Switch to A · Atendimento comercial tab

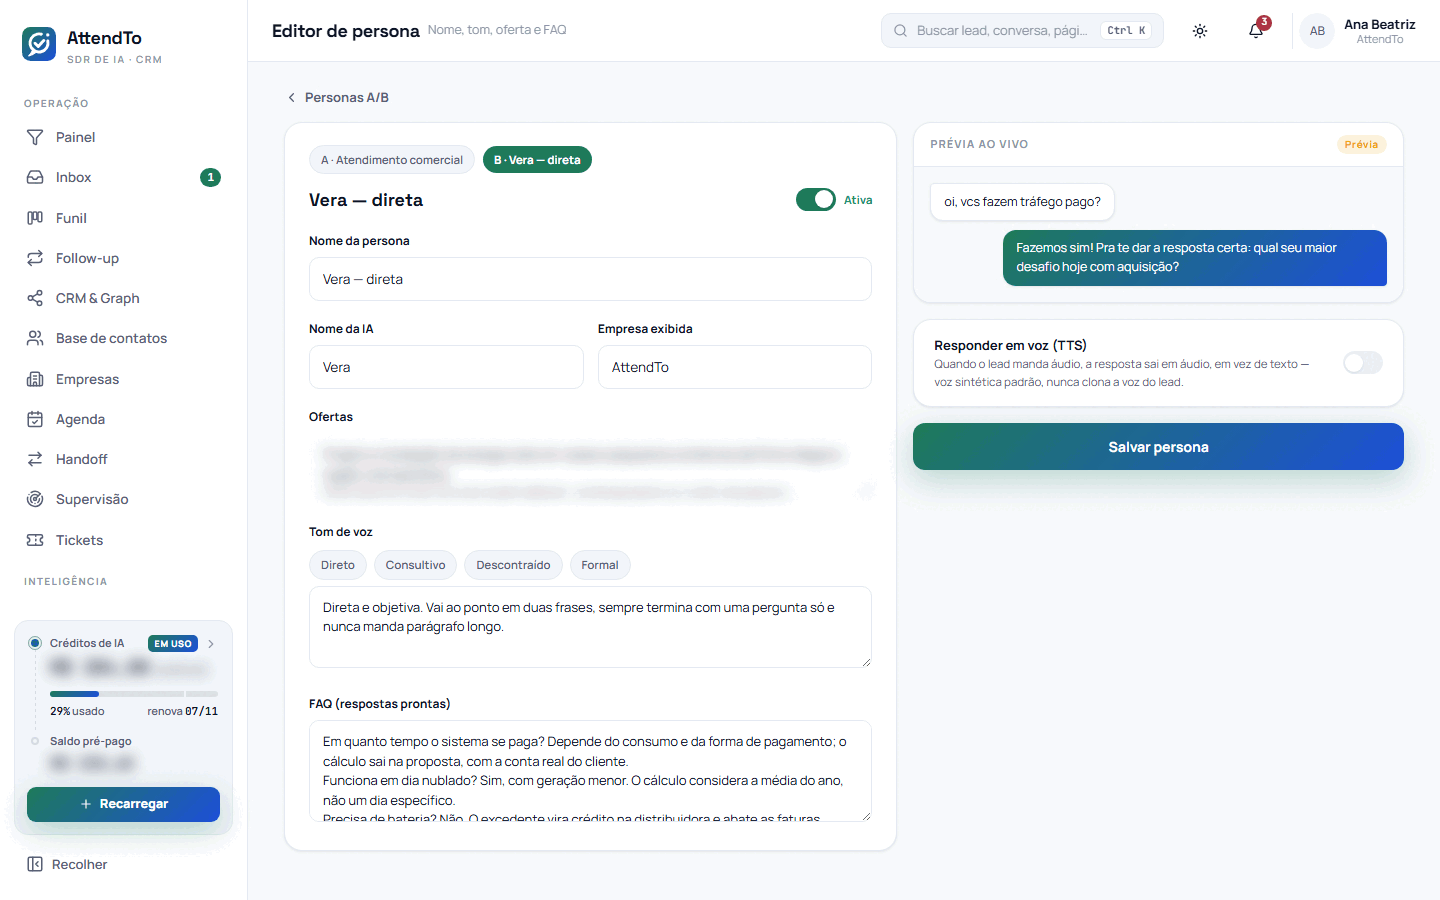point(392,160)
